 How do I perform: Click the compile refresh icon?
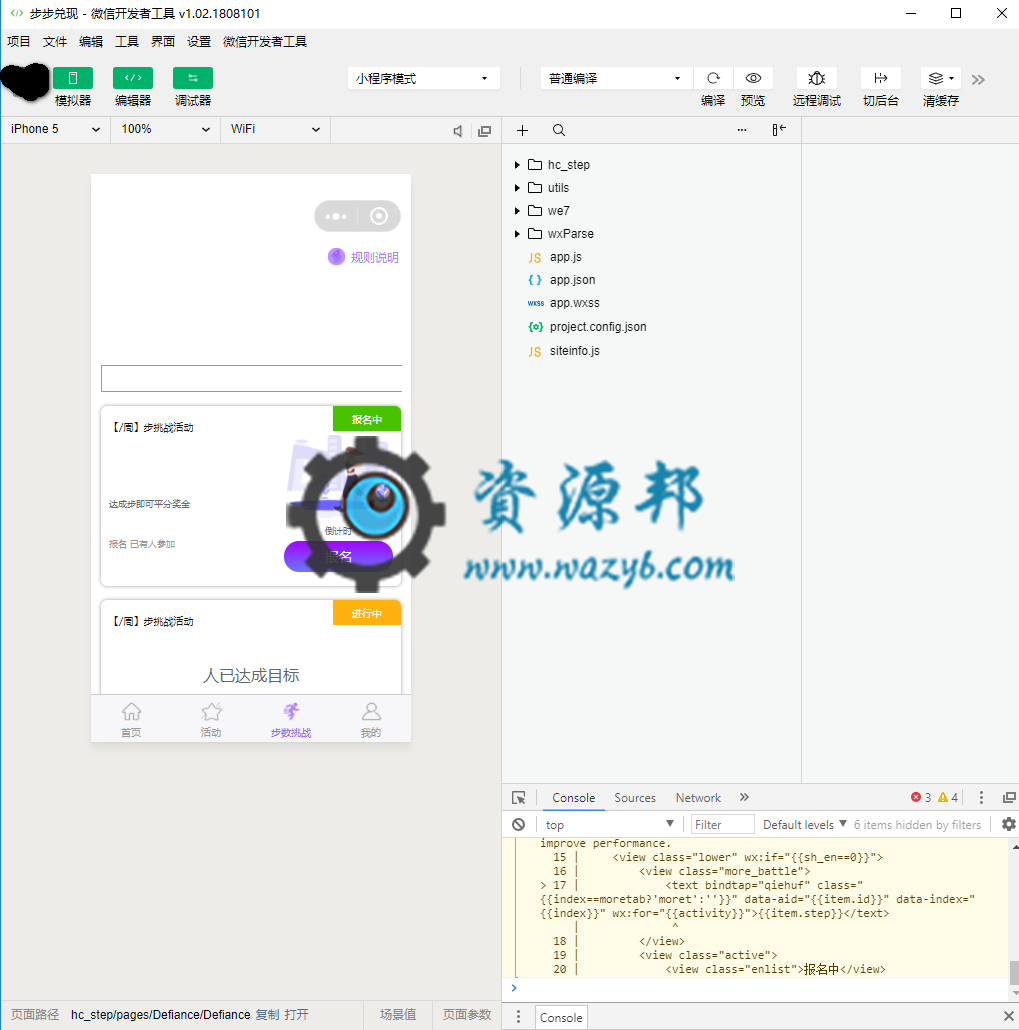click(x=713, y=78)
